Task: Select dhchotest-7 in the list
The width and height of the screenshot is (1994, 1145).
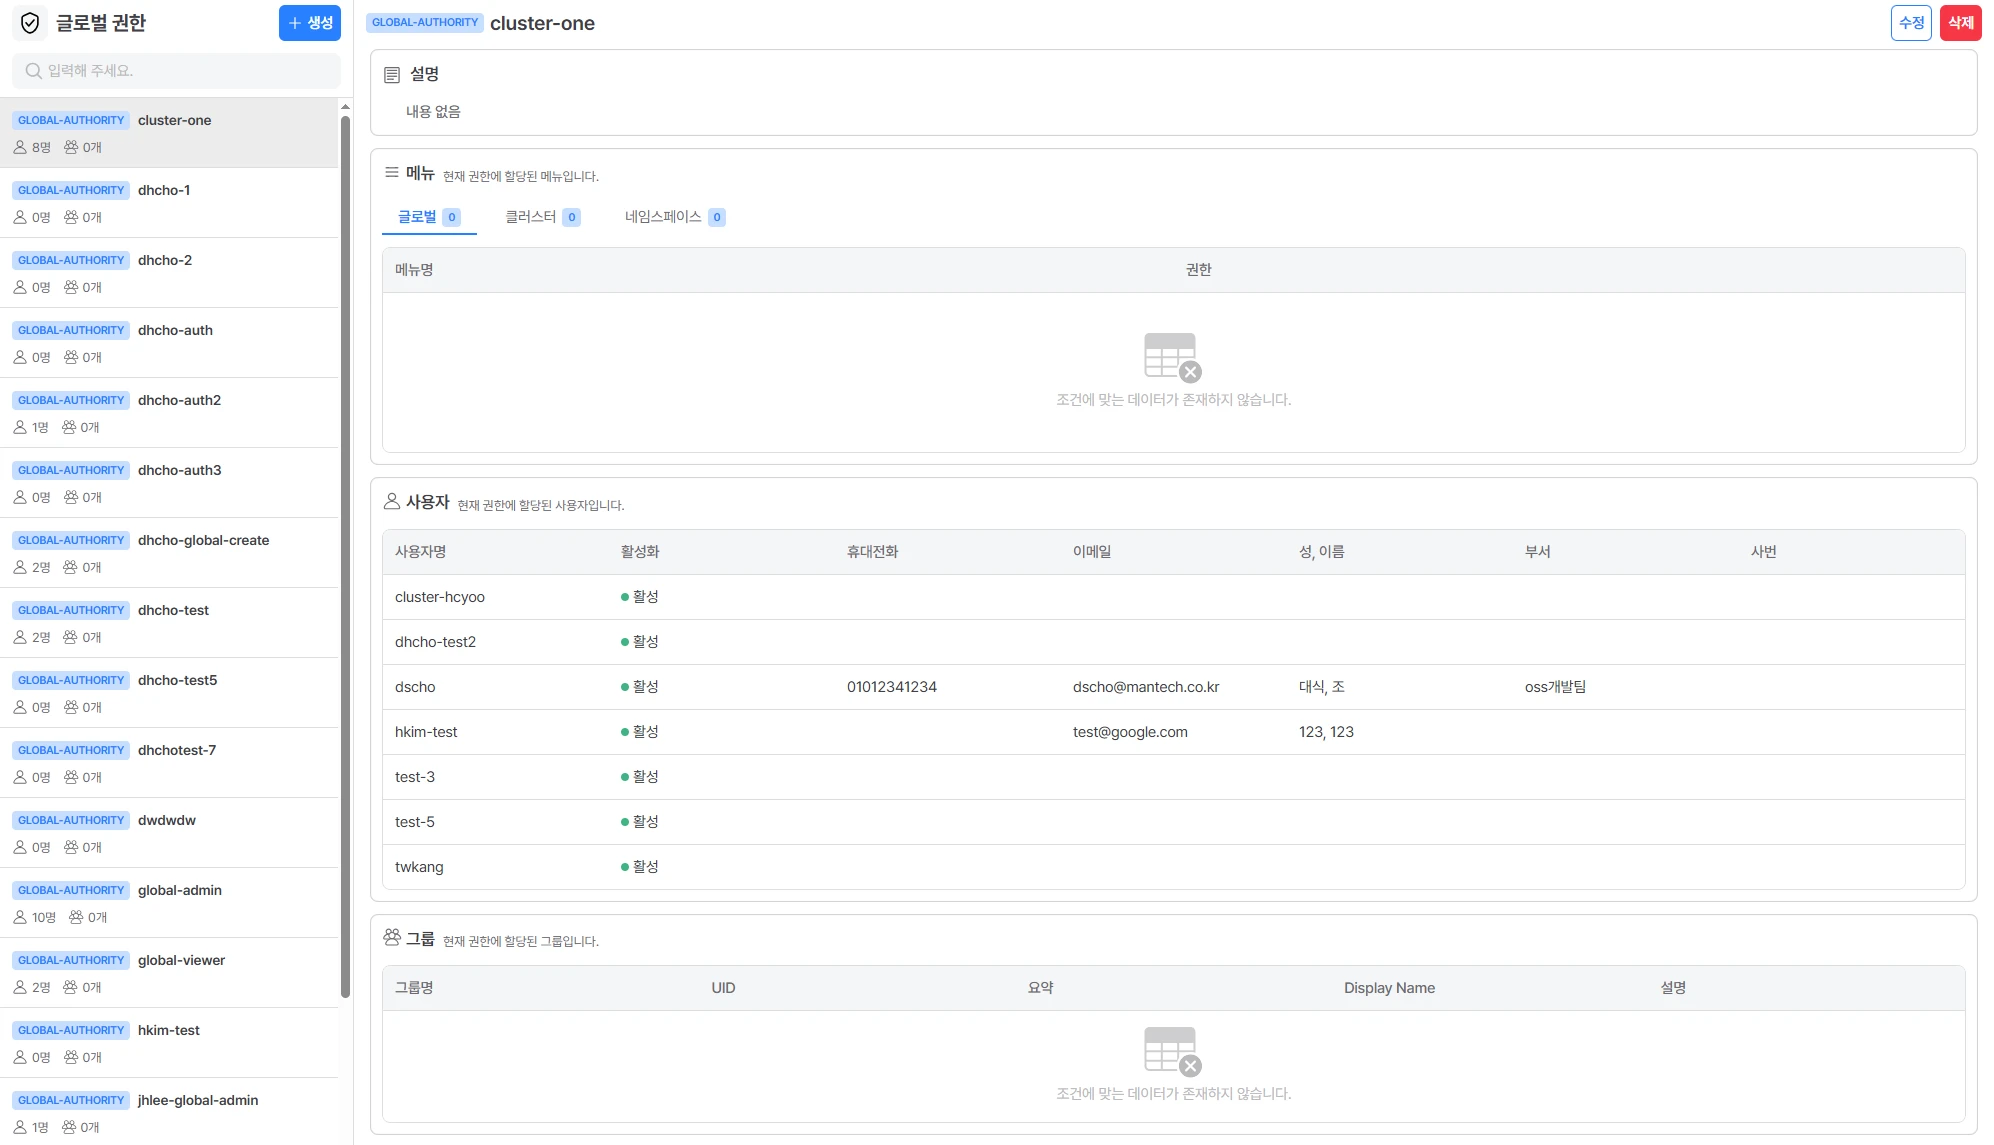Action: [170, 763]
